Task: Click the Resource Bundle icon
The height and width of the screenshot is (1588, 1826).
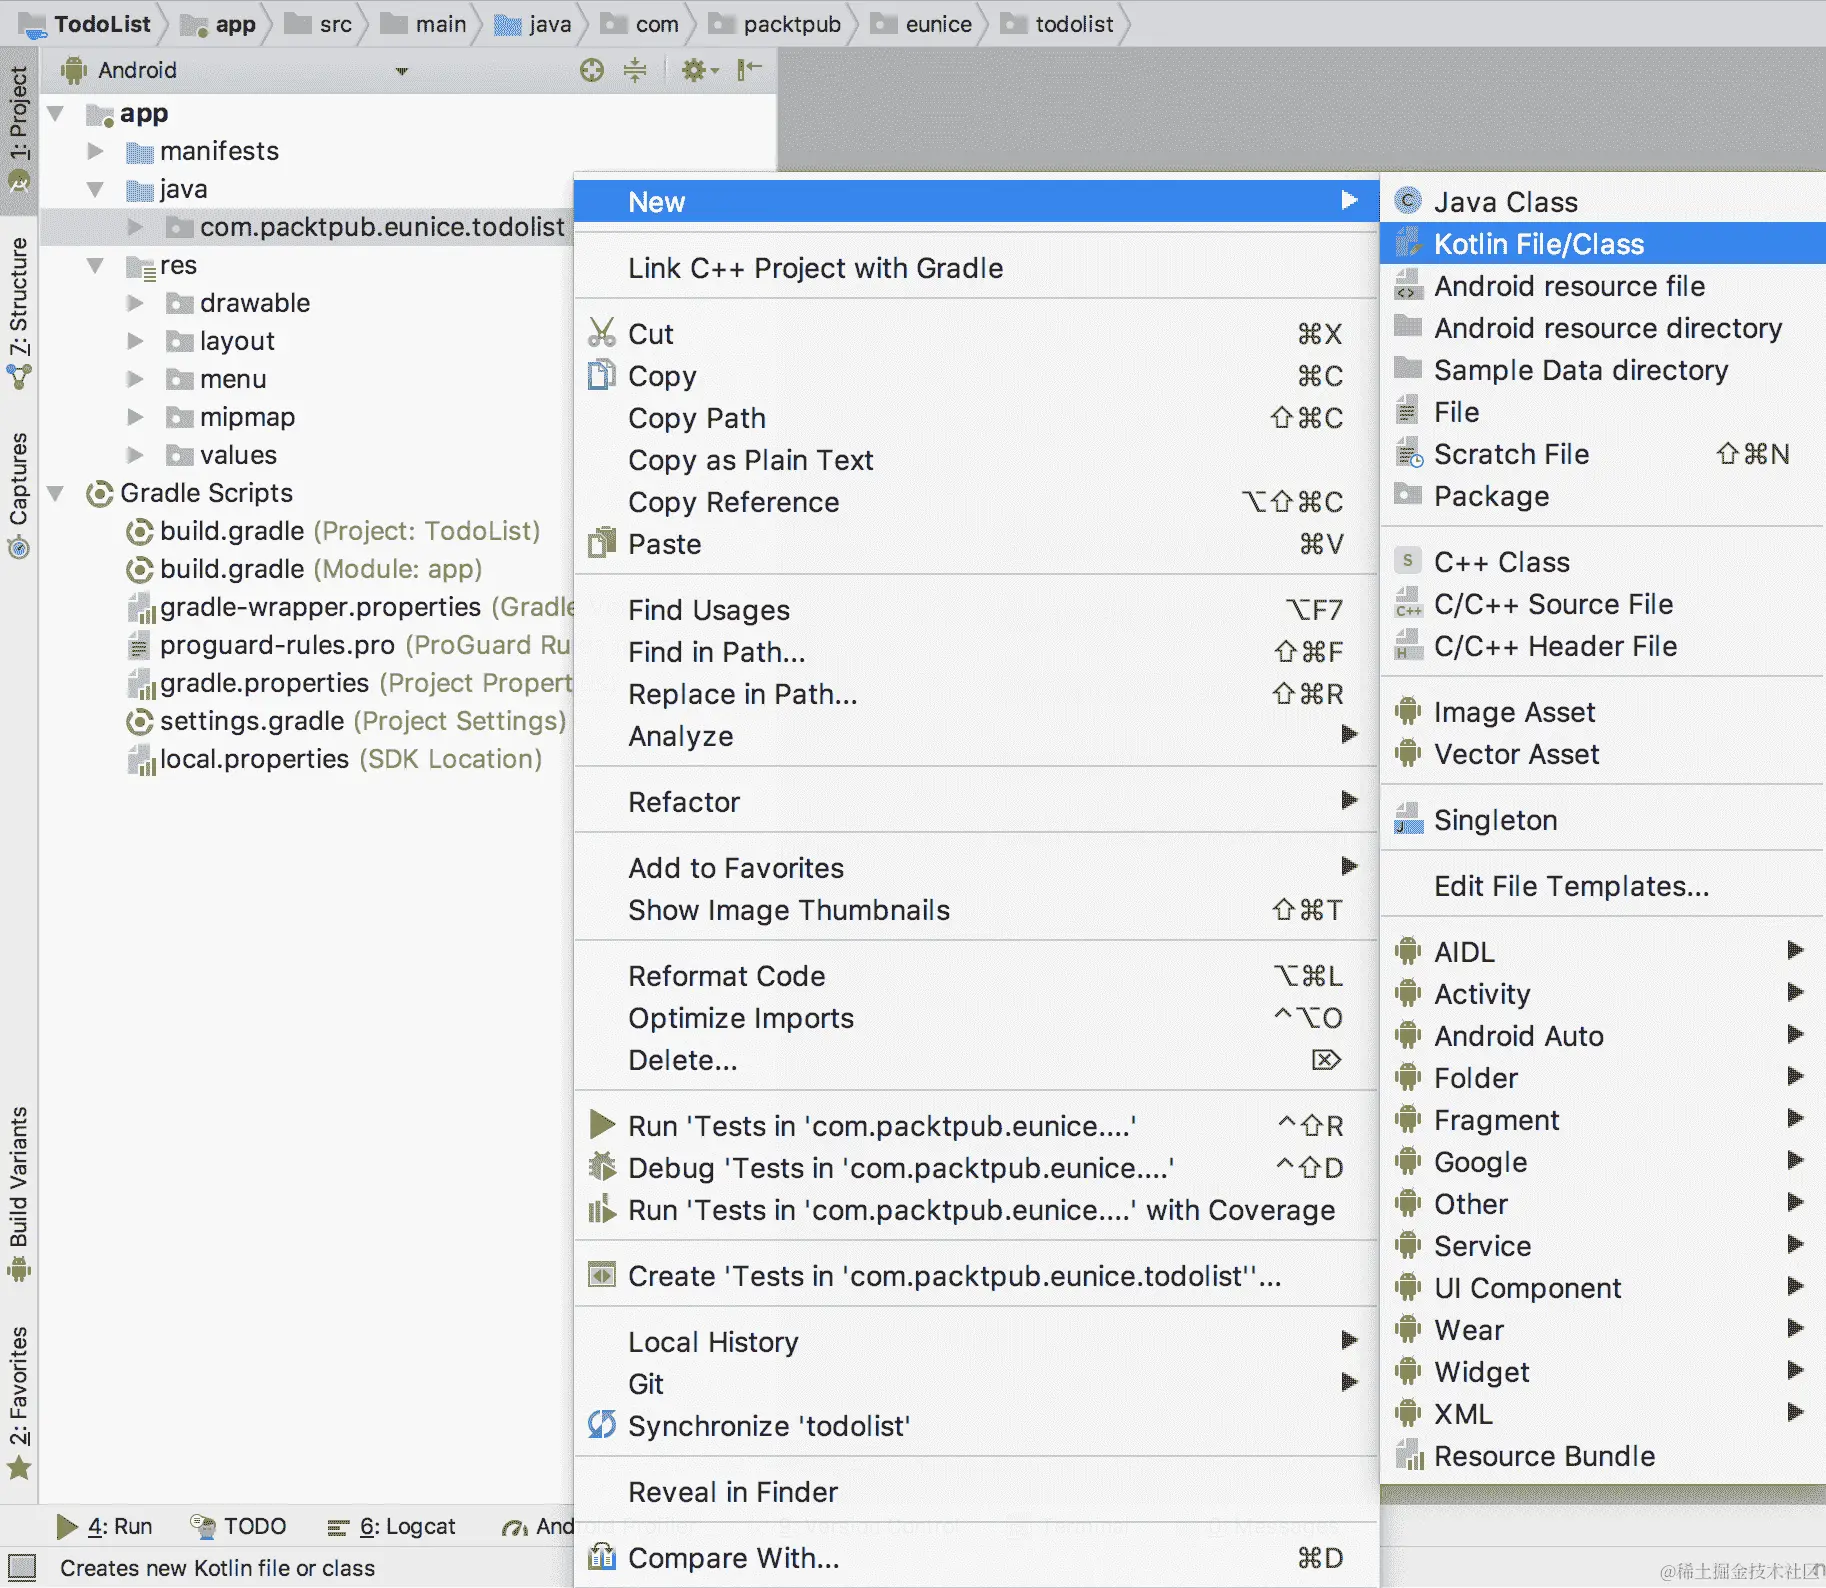Action: (x=1409, y=1455)
